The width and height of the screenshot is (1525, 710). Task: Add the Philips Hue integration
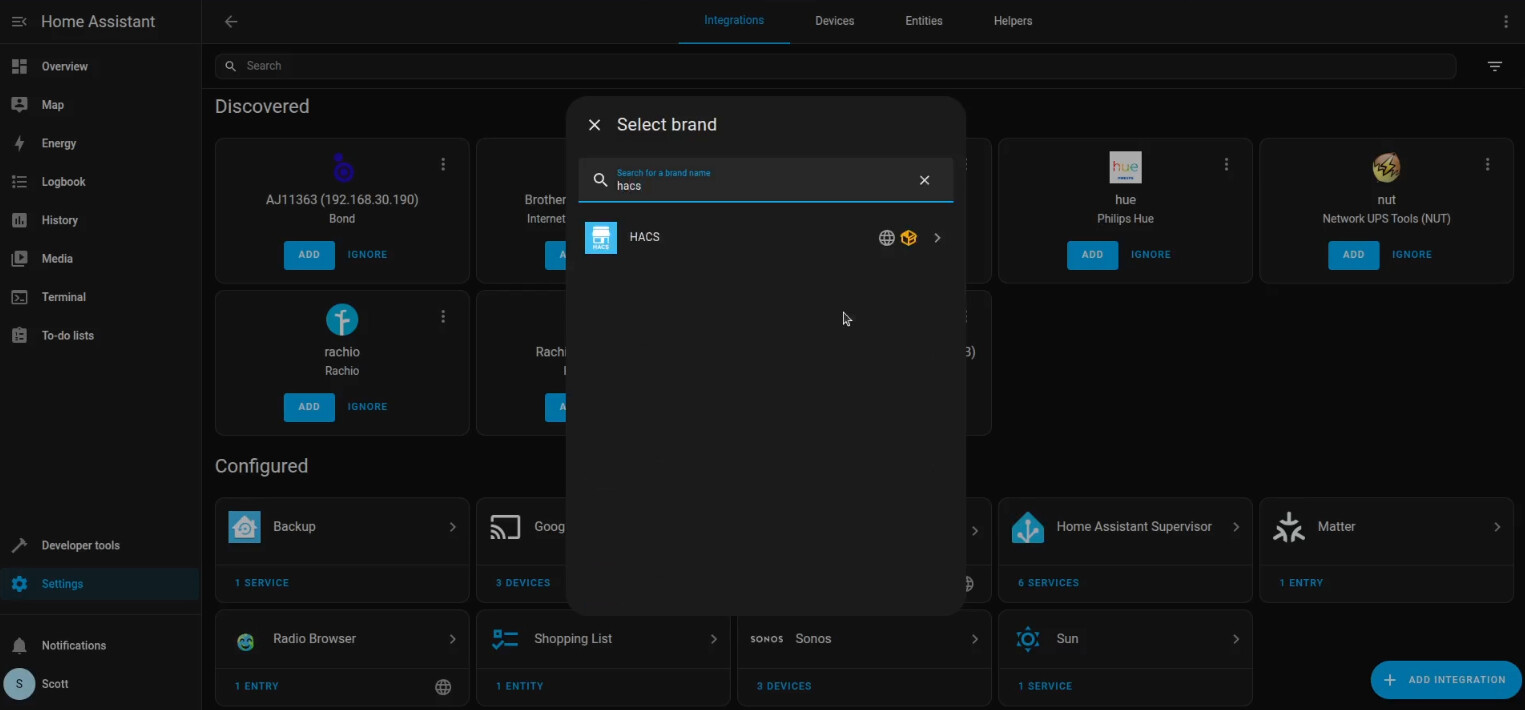pos(1092,255)
